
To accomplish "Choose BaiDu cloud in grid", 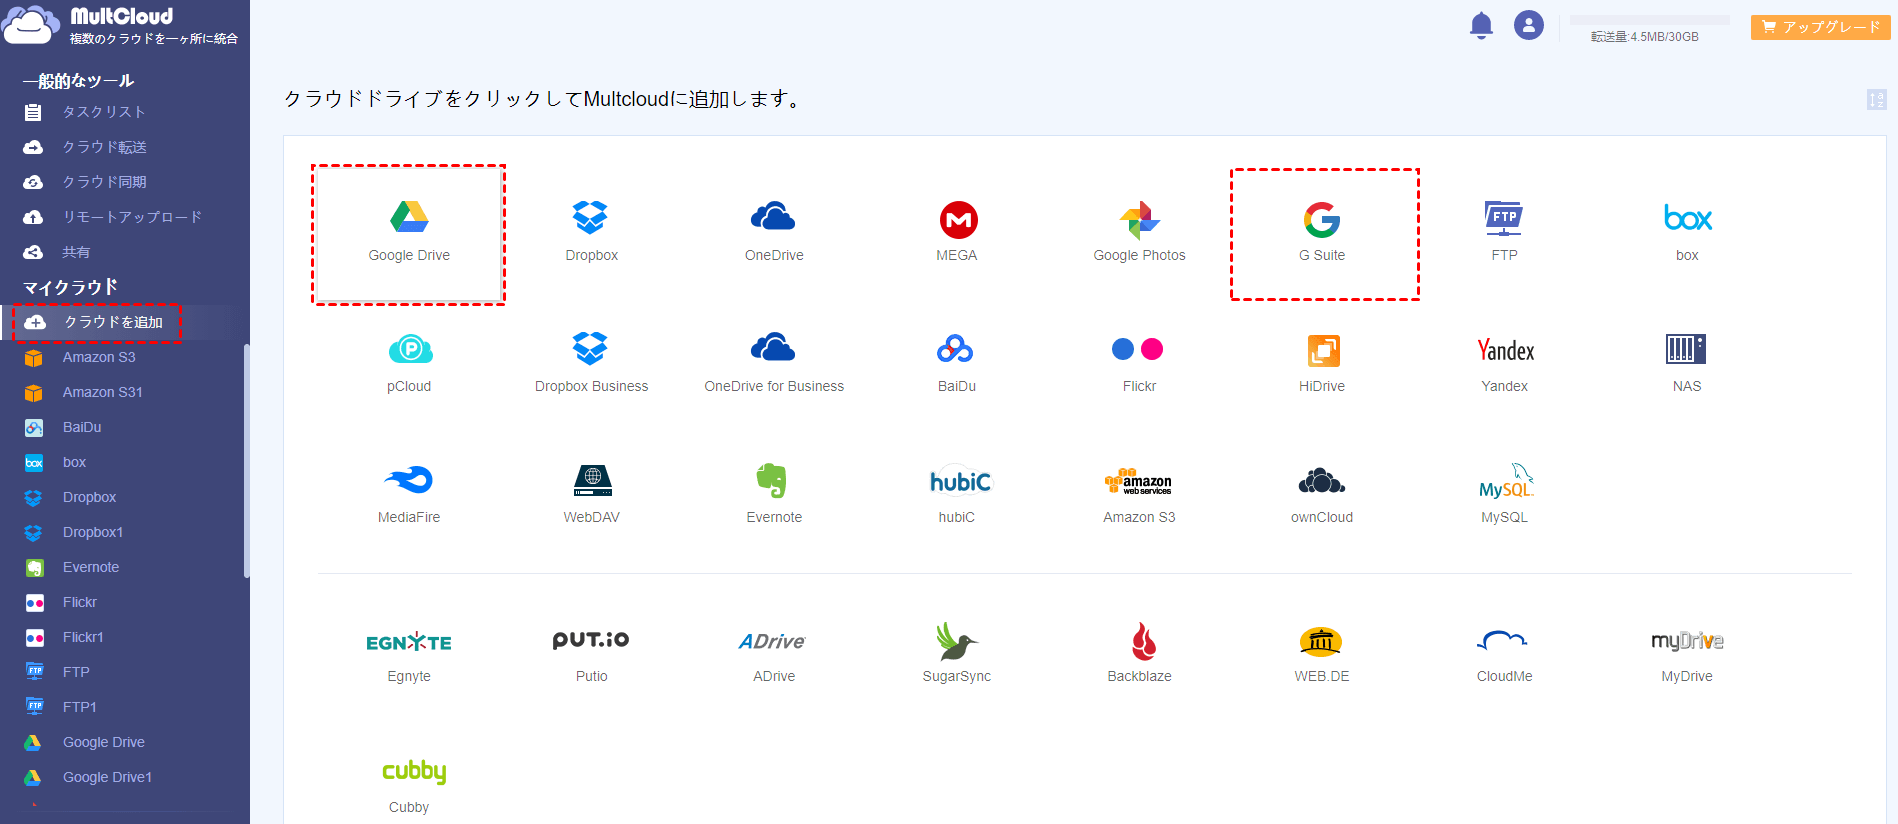I will pyautogui.click(x=957, y=365).
